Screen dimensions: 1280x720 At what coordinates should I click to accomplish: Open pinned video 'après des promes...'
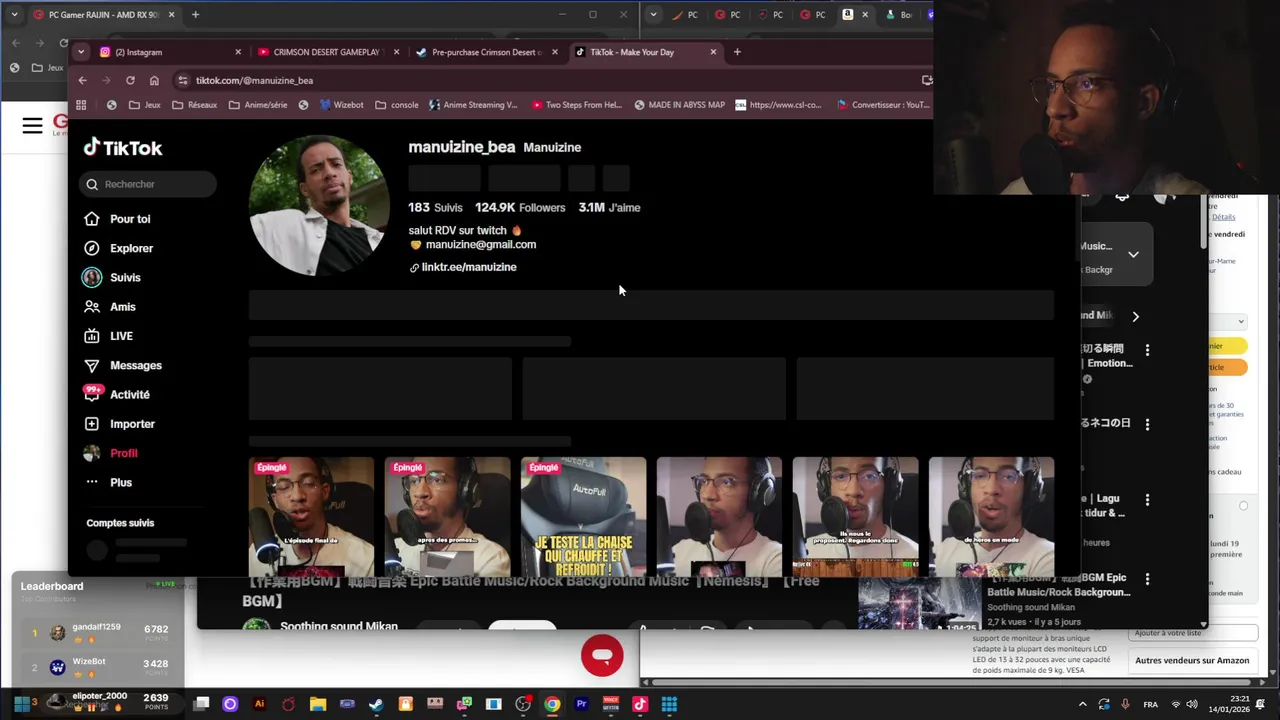[x=447, y=517]
